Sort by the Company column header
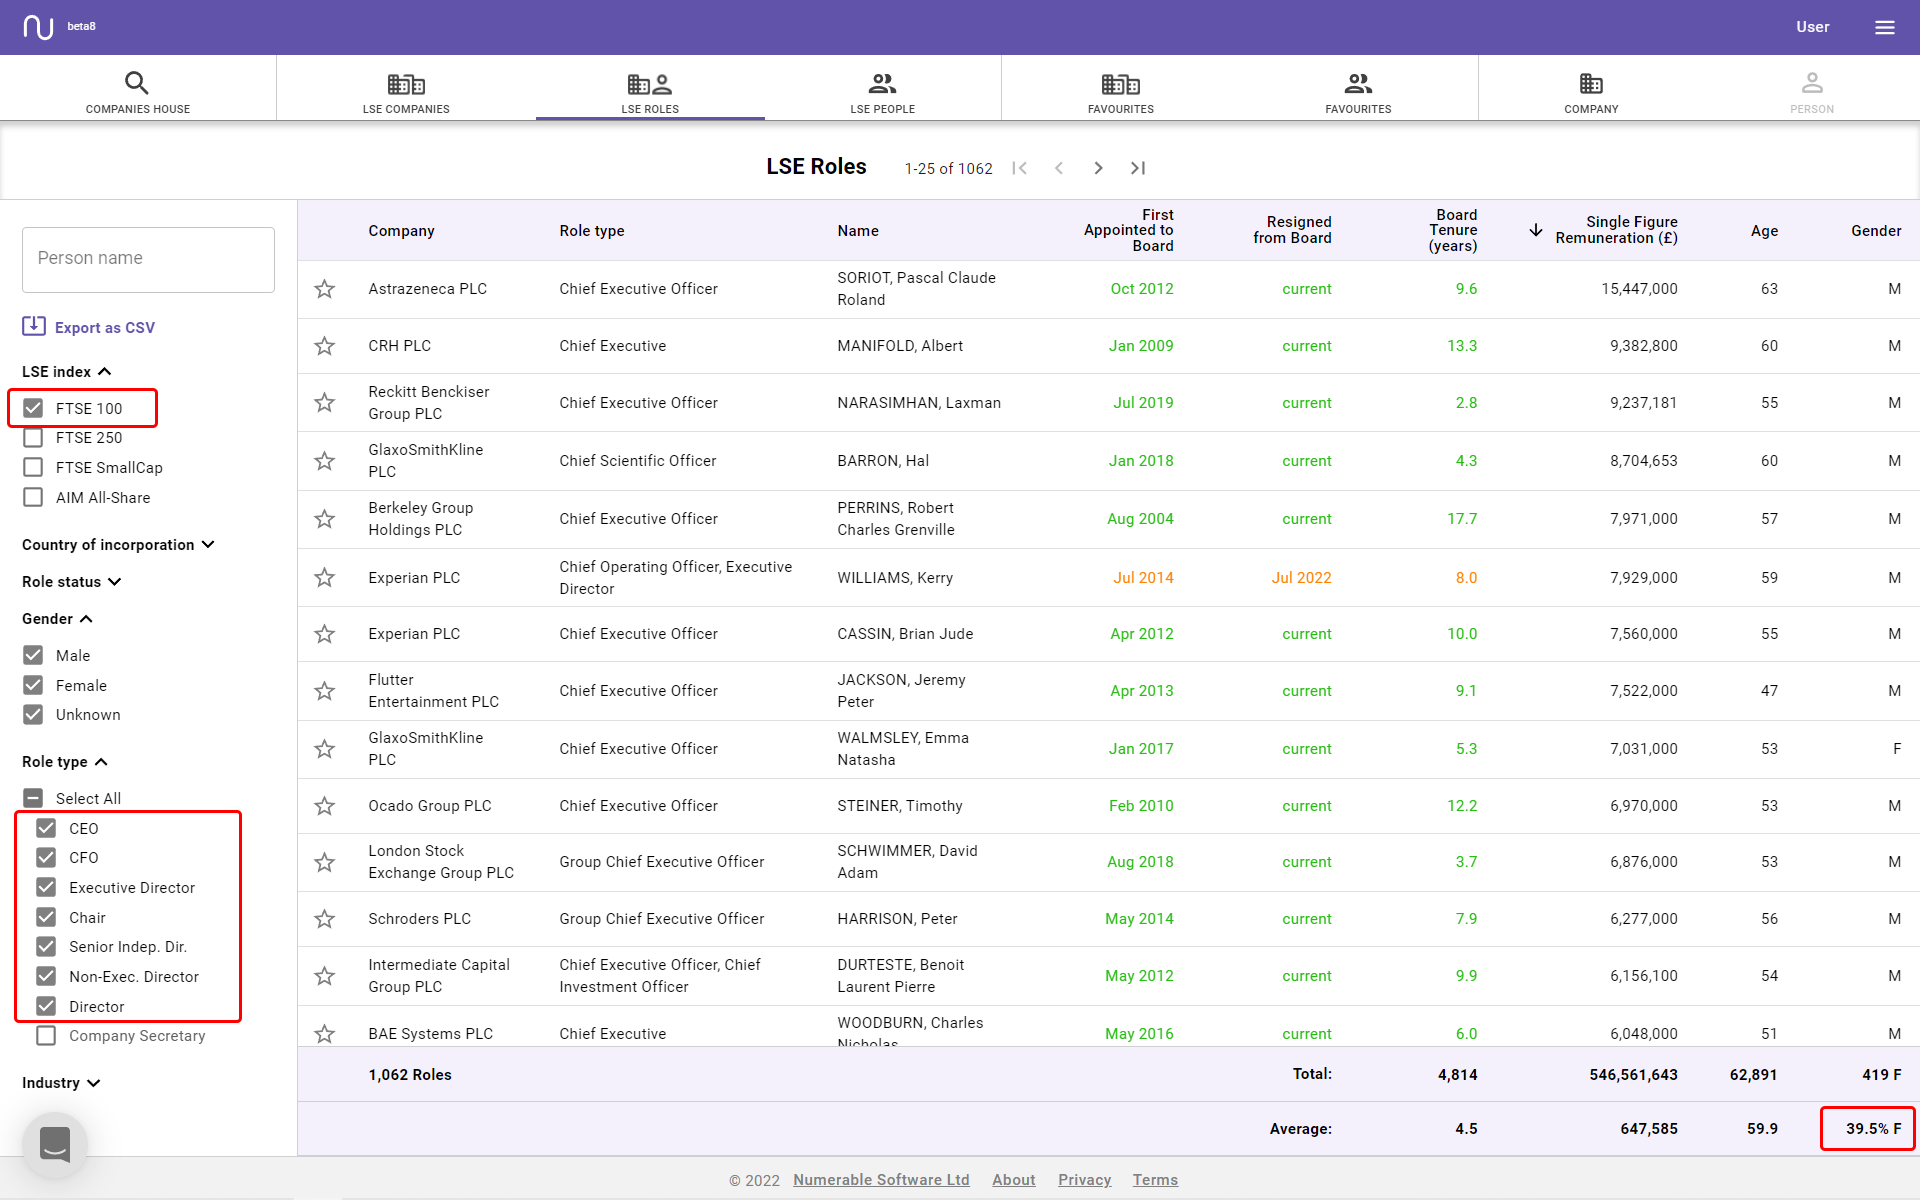This screenshot has height=1200, width=1920. click(x=401, y=231)
